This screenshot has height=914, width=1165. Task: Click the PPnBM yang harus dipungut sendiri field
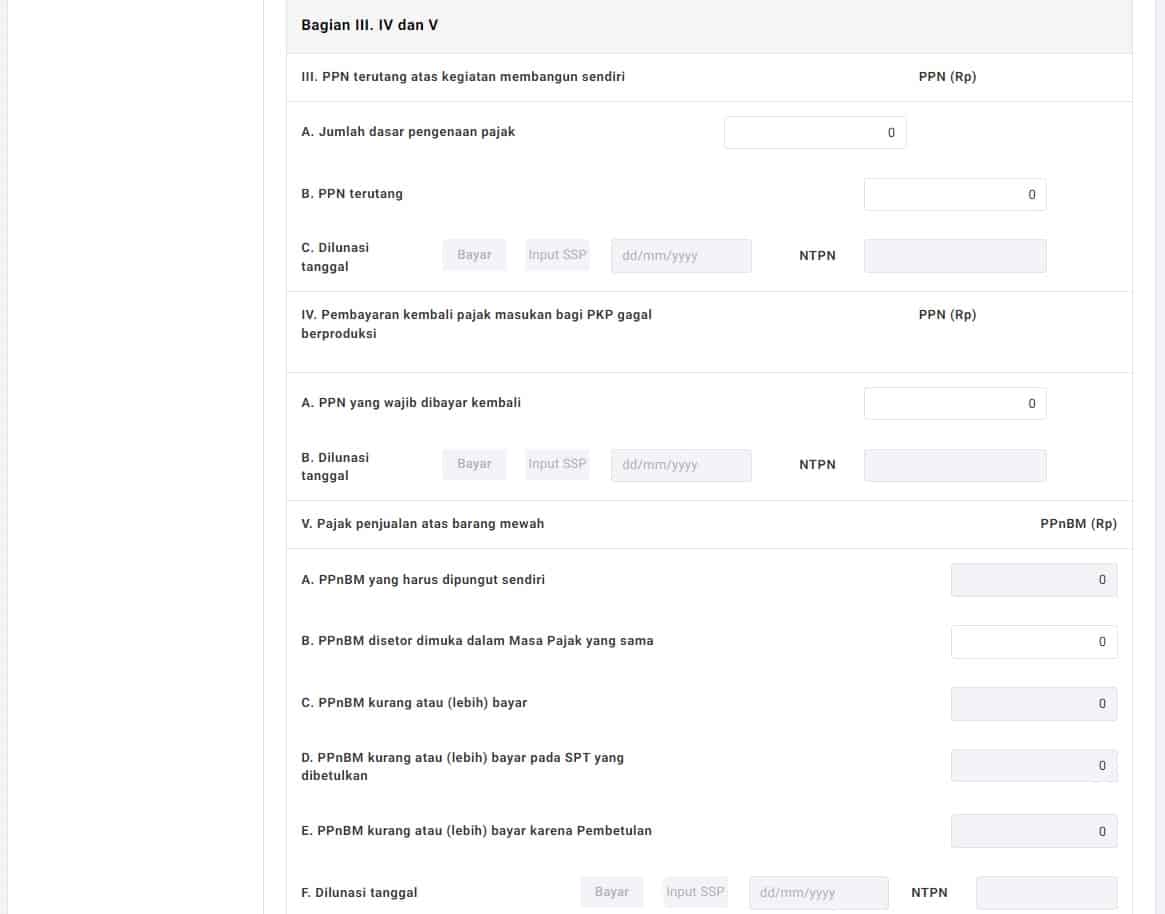(1033, 580)
